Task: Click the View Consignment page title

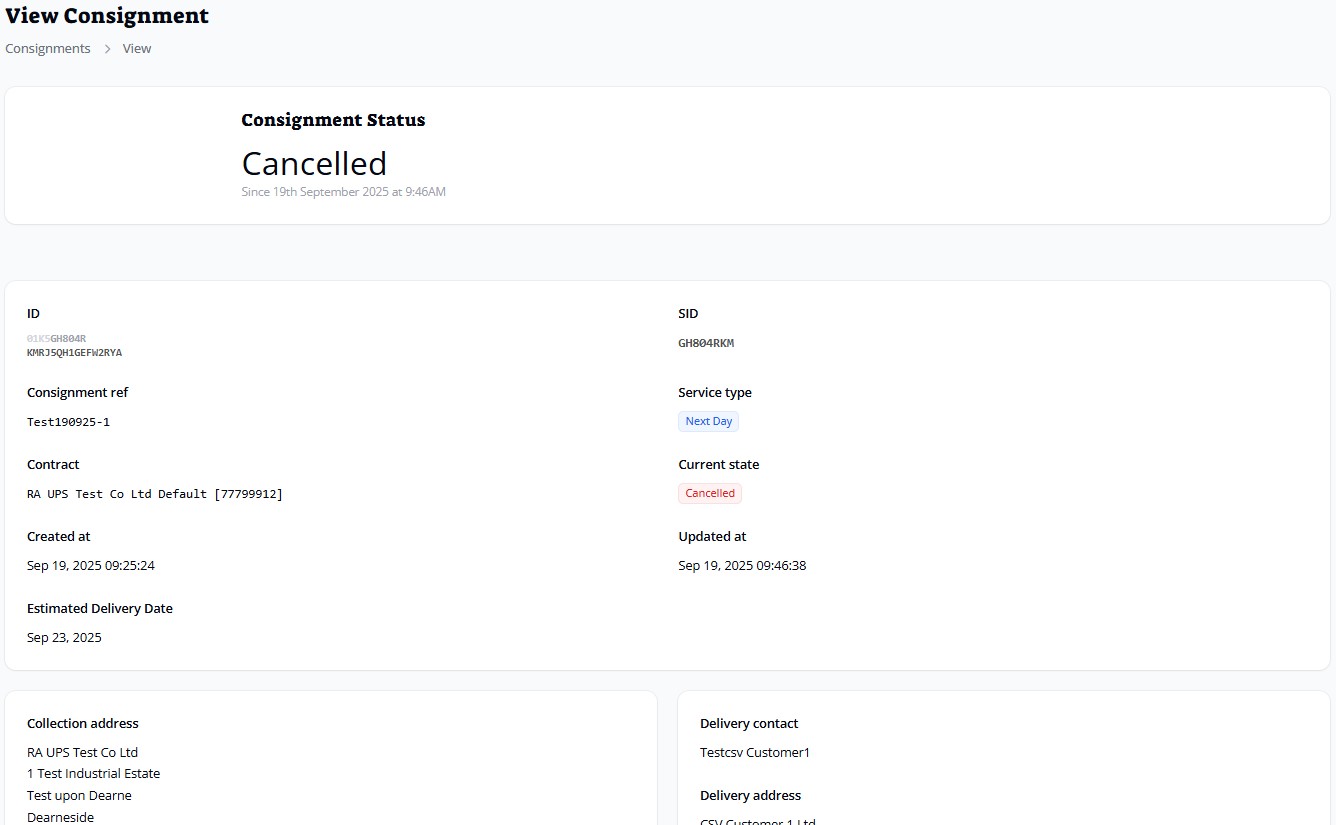Action: (x=107, y=16)
